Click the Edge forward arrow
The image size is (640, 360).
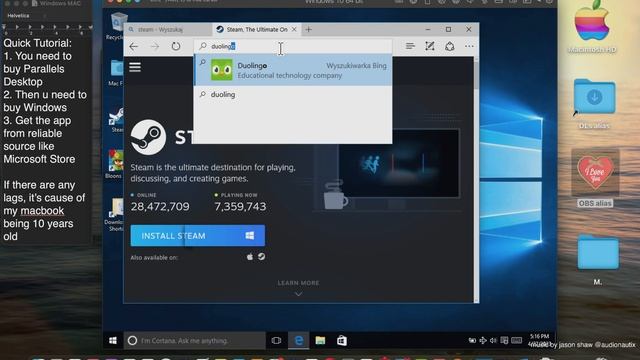155,46
